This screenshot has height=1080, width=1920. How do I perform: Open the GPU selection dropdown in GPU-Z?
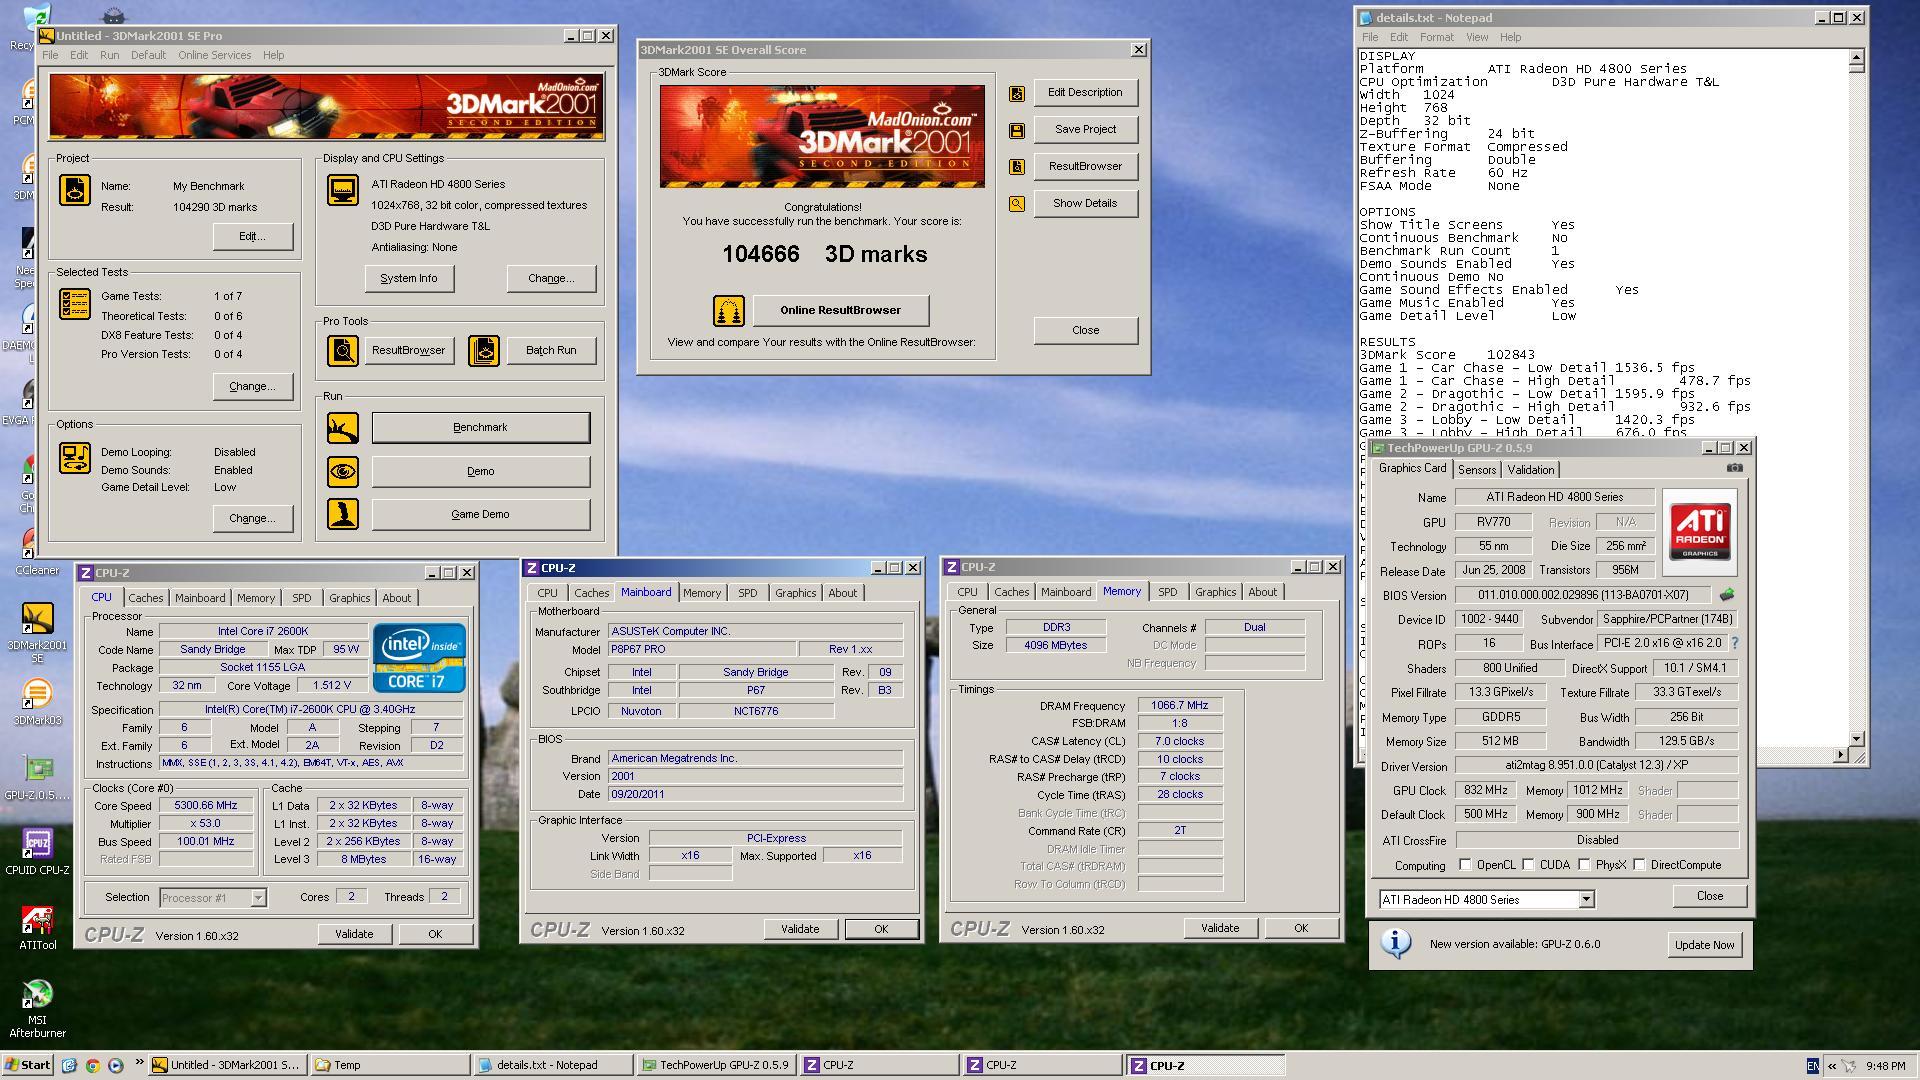pyautogui.click(x=1586, y=900)
